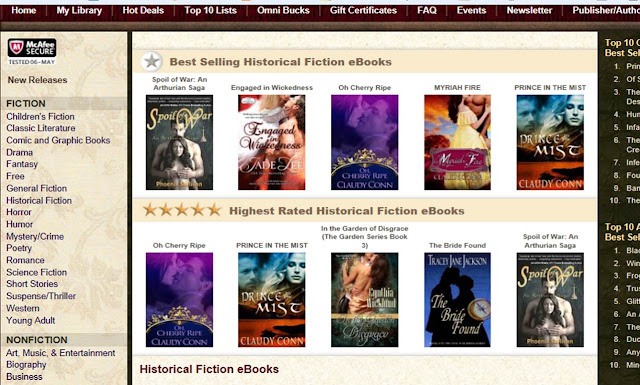
Task: Open the FAQ nav item
Action: pos(427,10)
